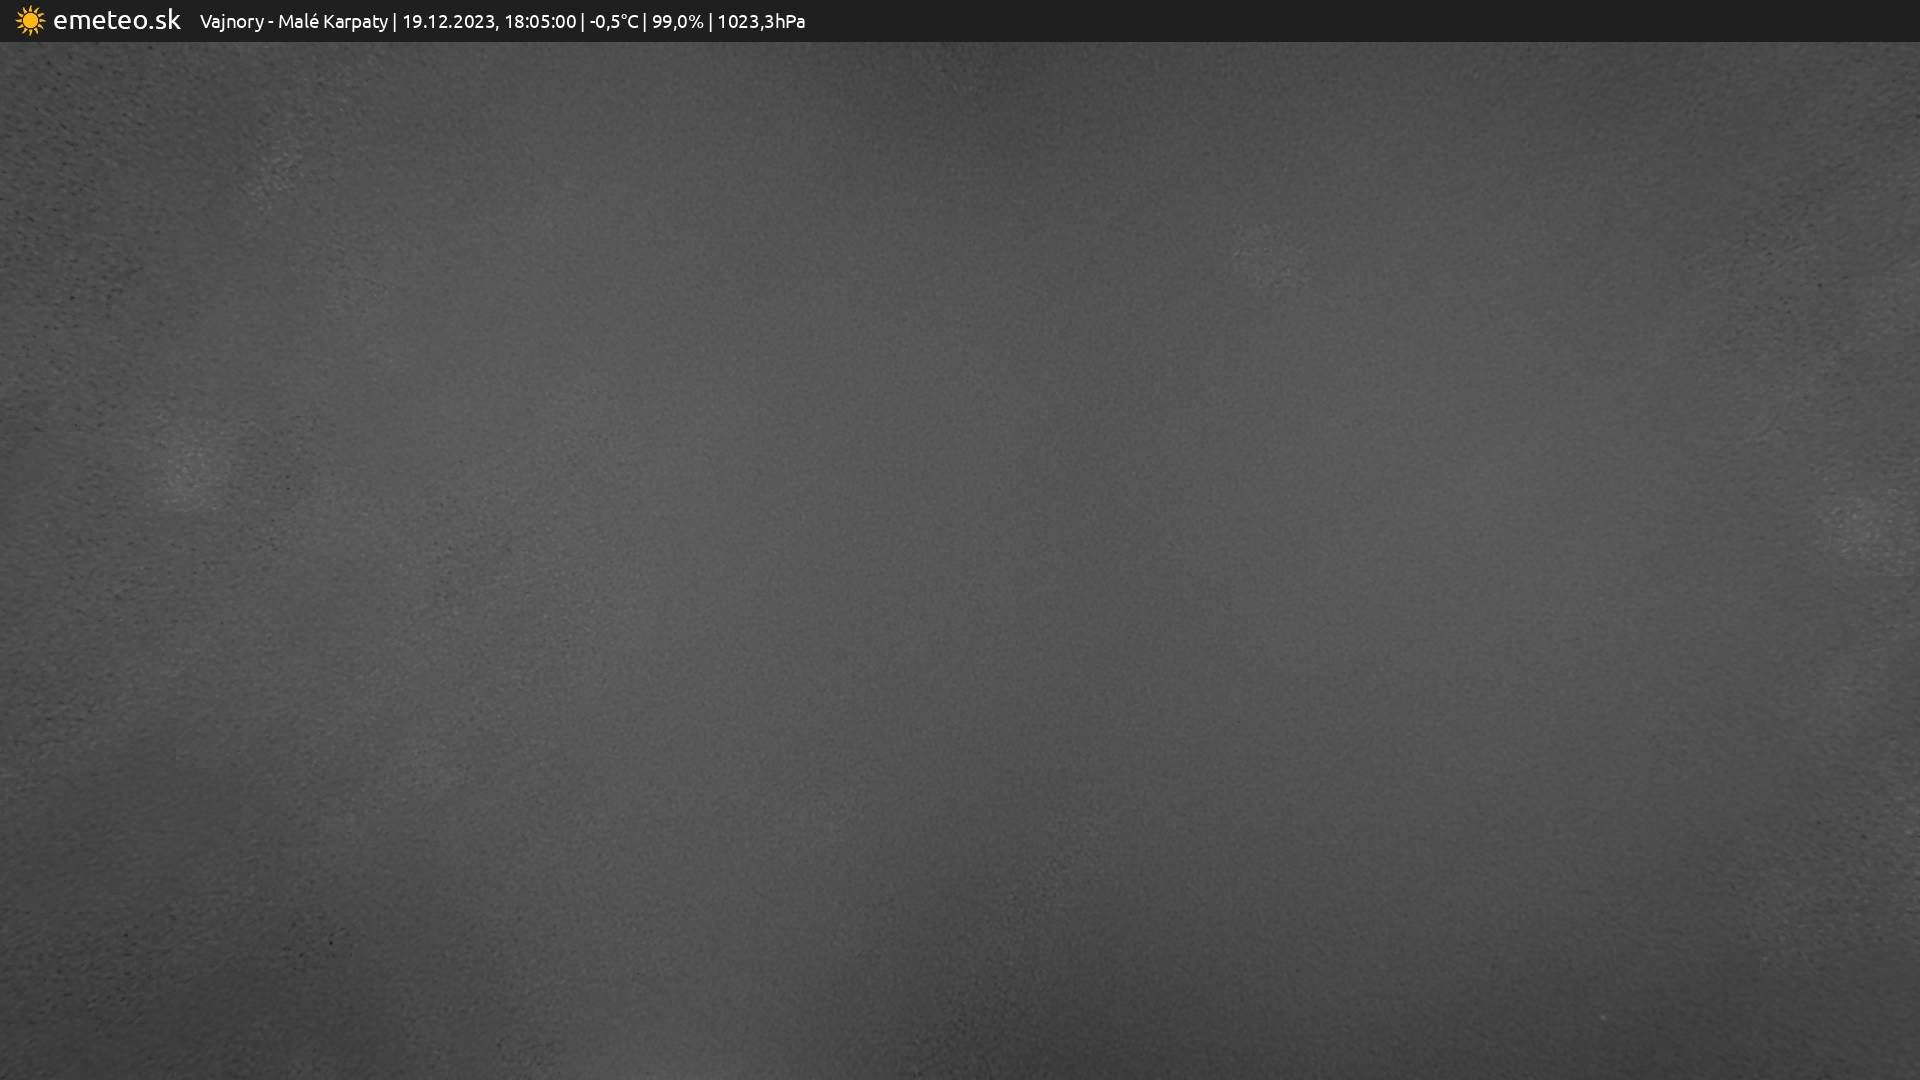
Task: Click empty dark header bar right side
Action: click(1400, 21)
